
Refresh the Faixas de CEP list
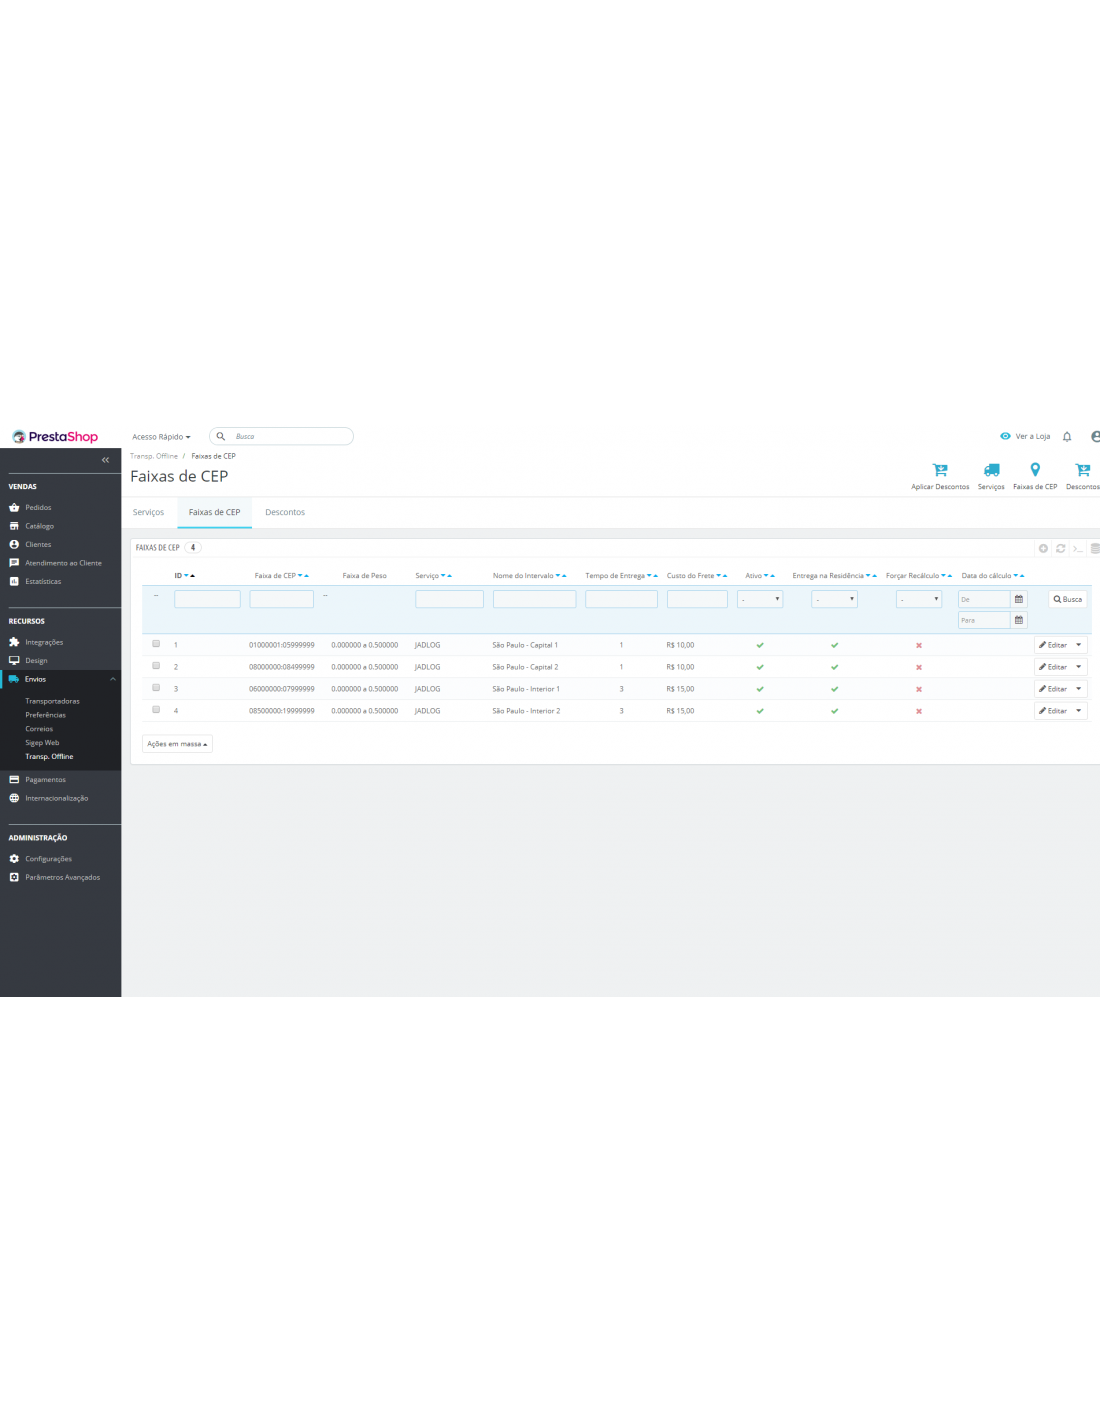(x=1061, y=548)
